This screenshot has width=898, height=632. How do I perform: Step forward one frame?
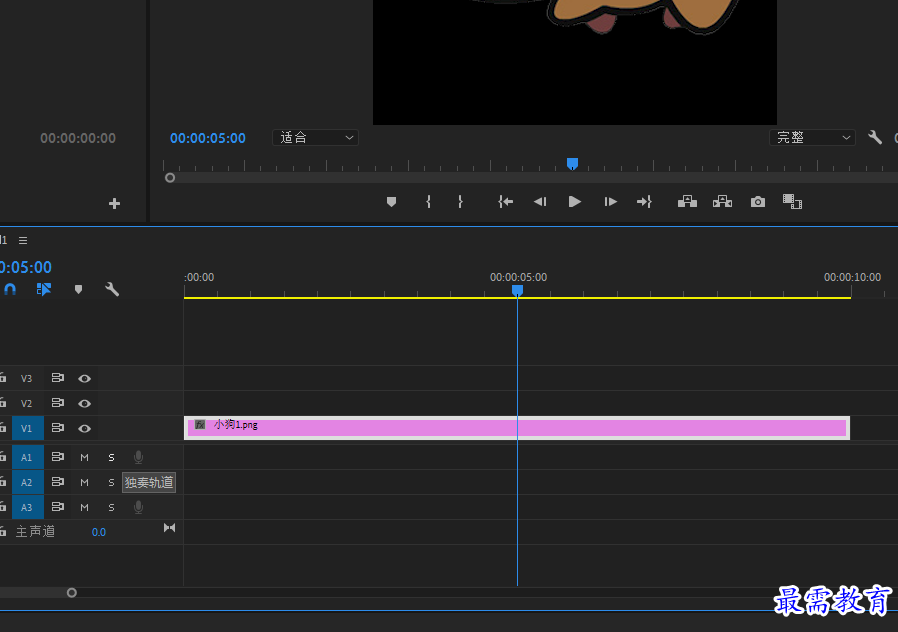pos(611,202)
